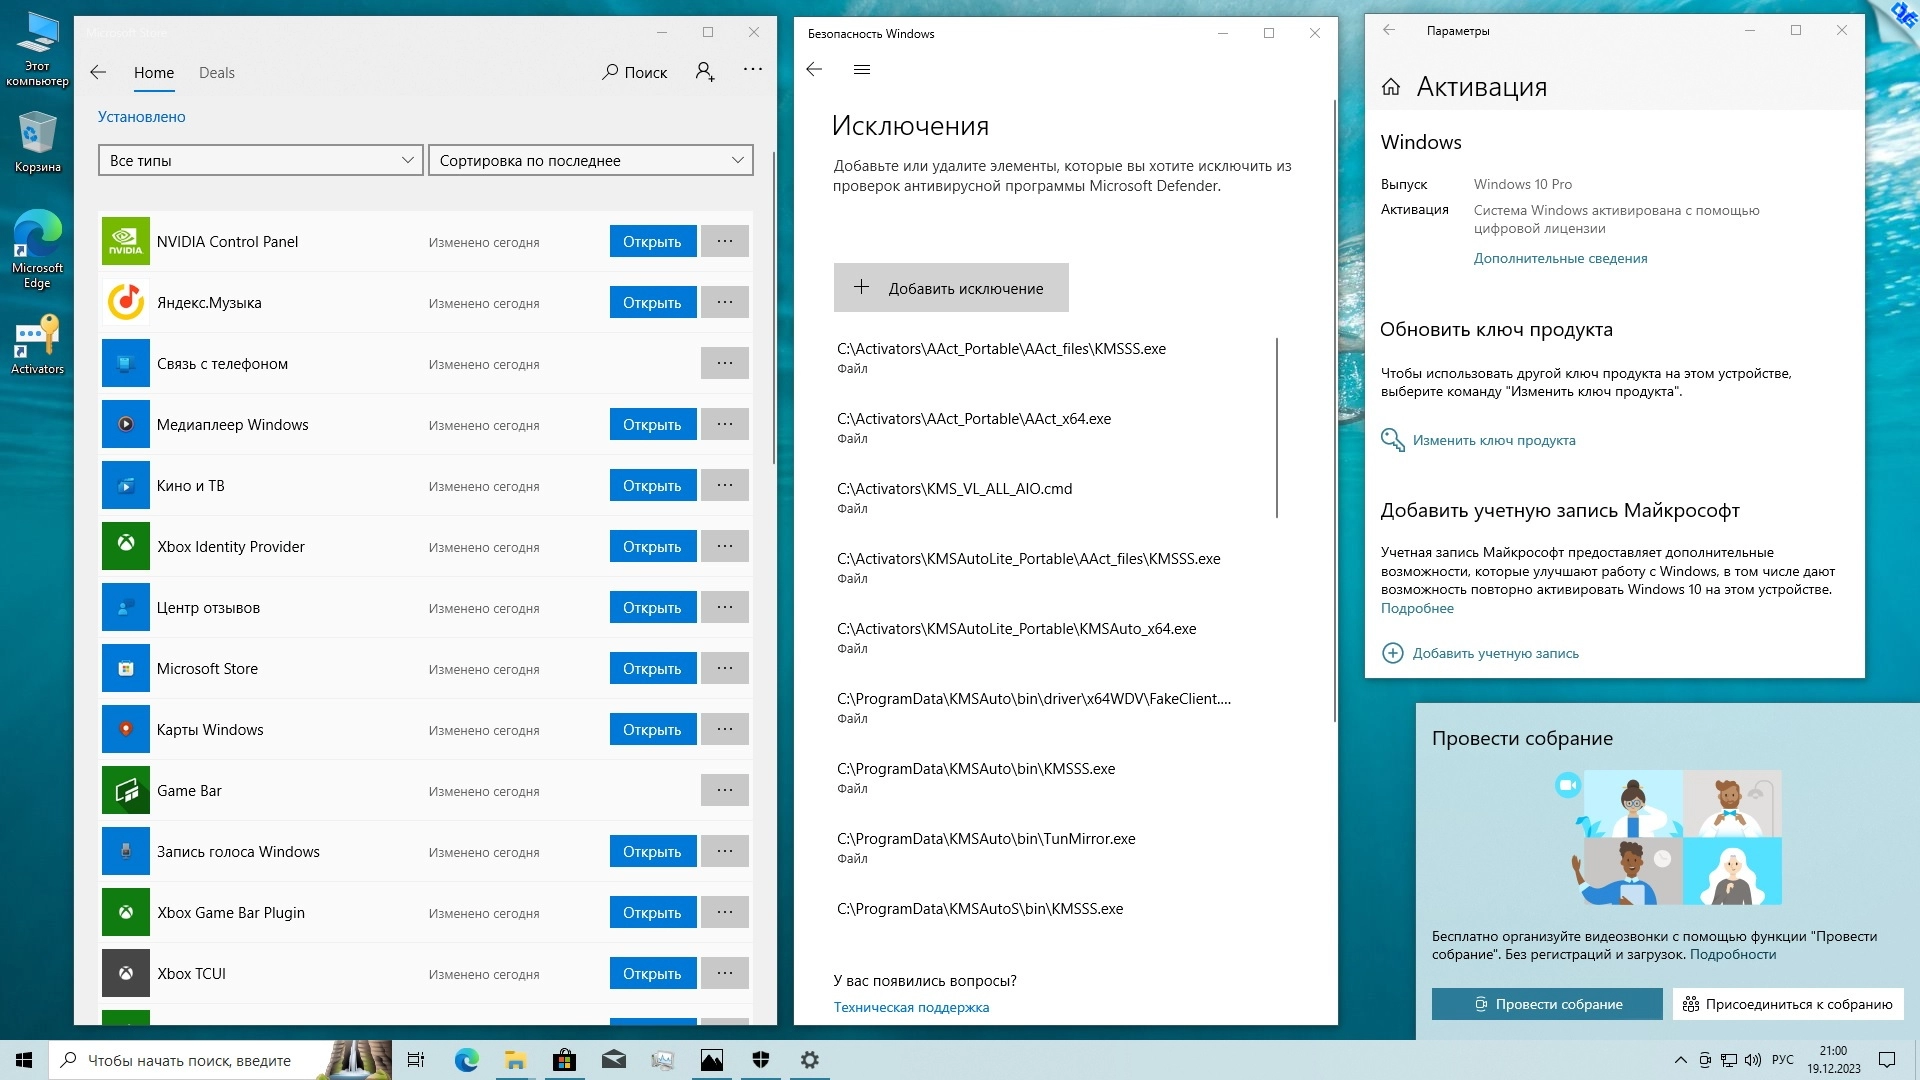Click the 'Изменить ключ продукта' link
Viewport: 1920px width, 1080px height.
1493,440
